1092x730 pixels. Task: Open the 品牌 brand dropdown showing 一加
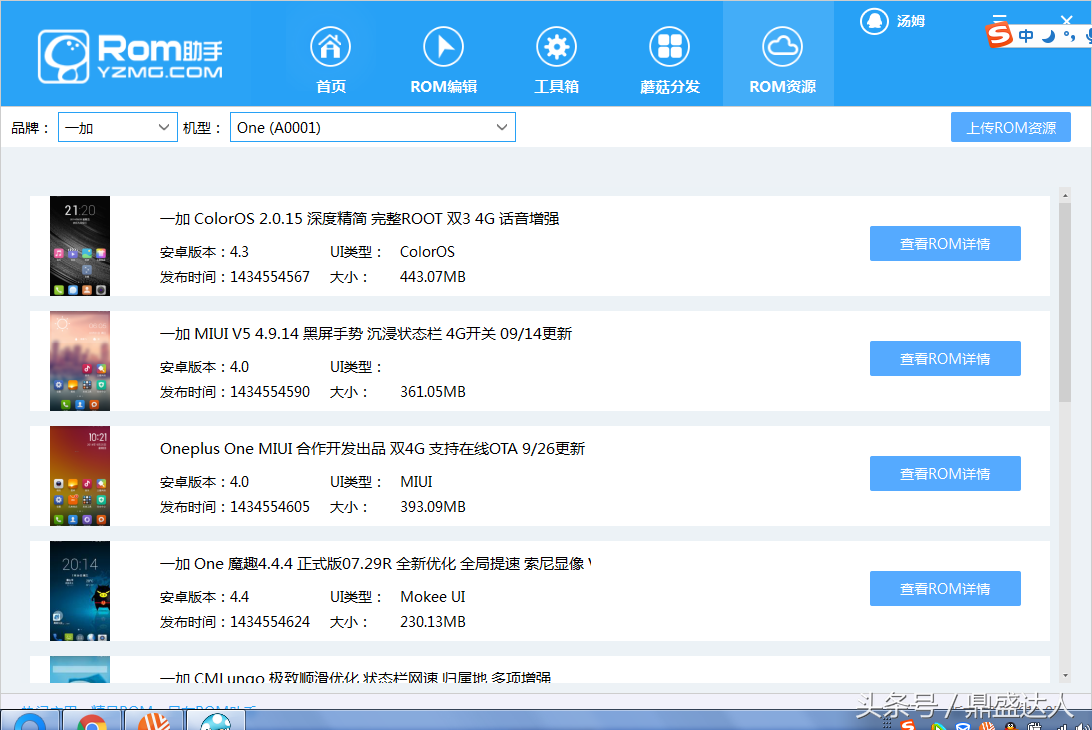[x=117, y=127]
